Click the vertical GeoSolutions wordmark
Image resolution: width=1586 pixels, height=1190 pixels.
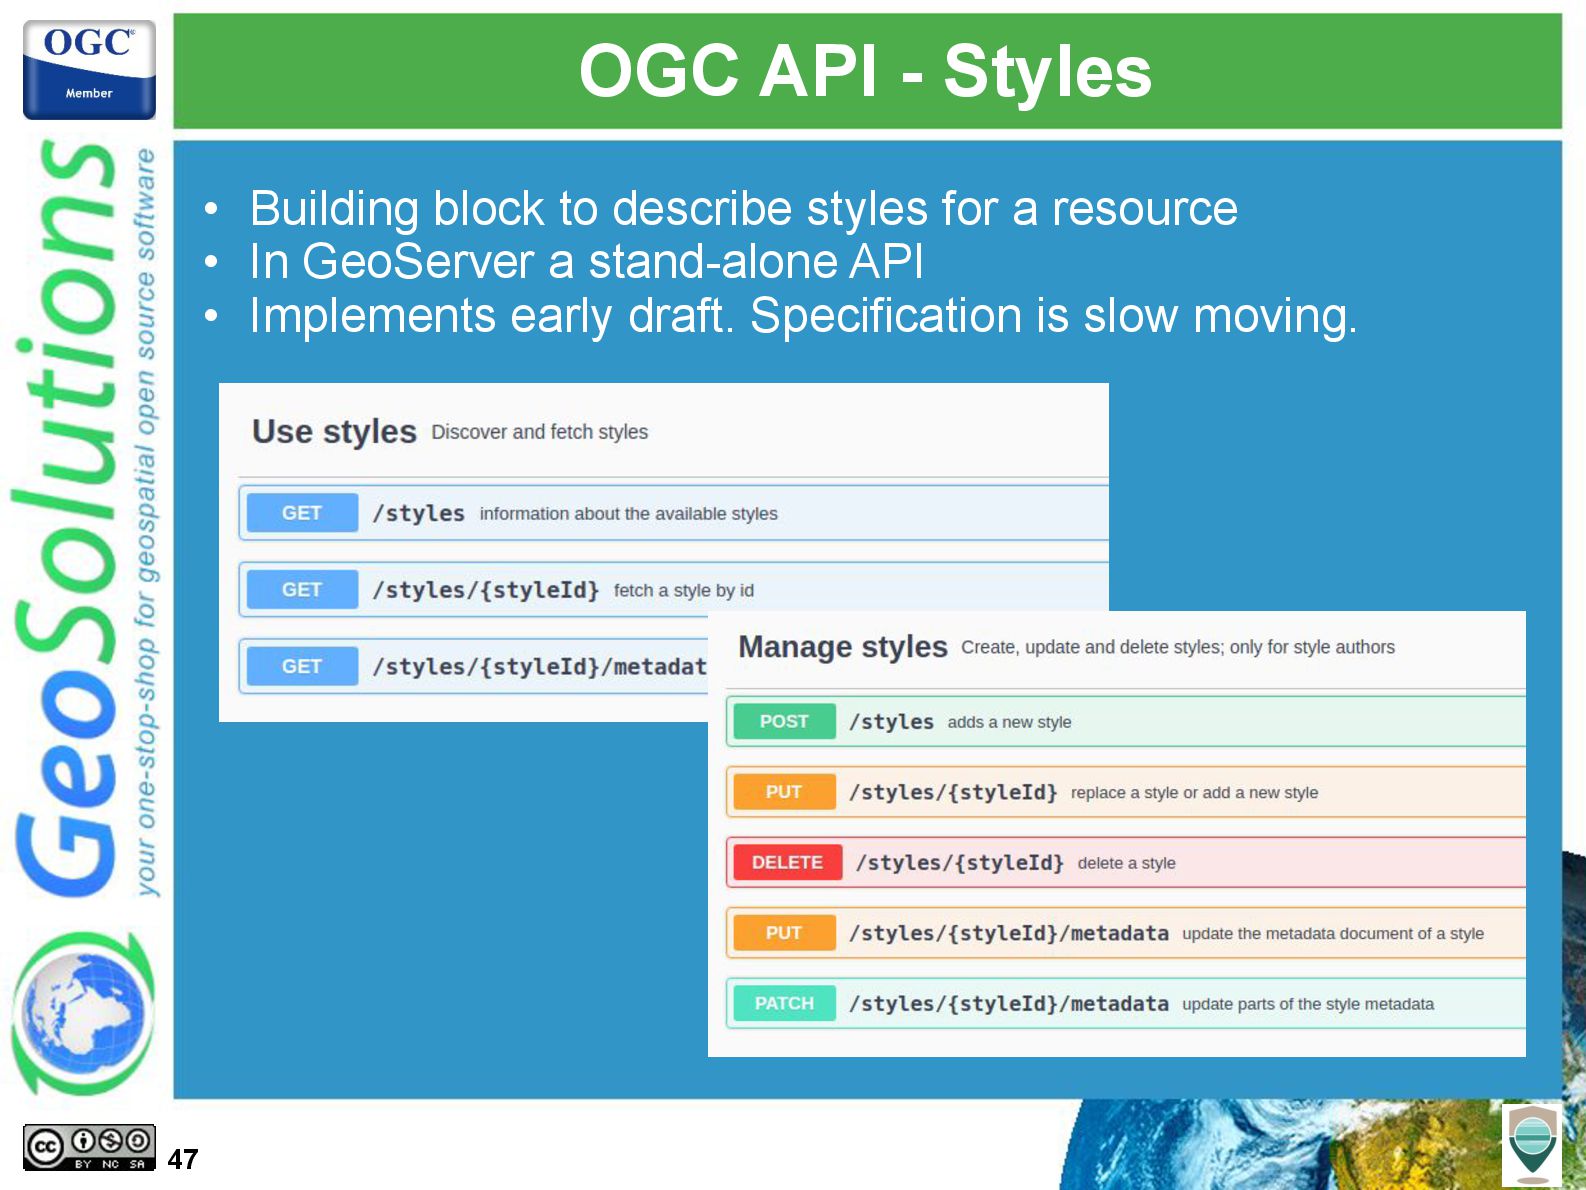[x=65, y=518]
